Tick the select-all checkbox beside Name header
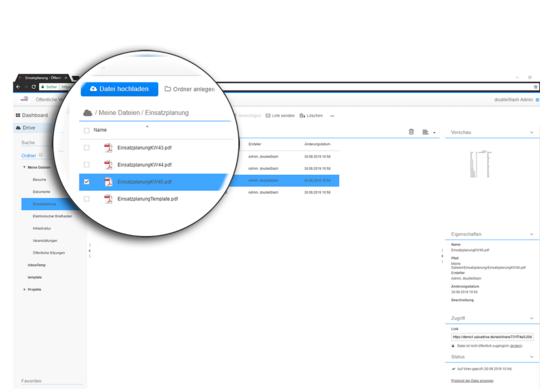Viewport: 540px width, 389px height. pos(86,130)
